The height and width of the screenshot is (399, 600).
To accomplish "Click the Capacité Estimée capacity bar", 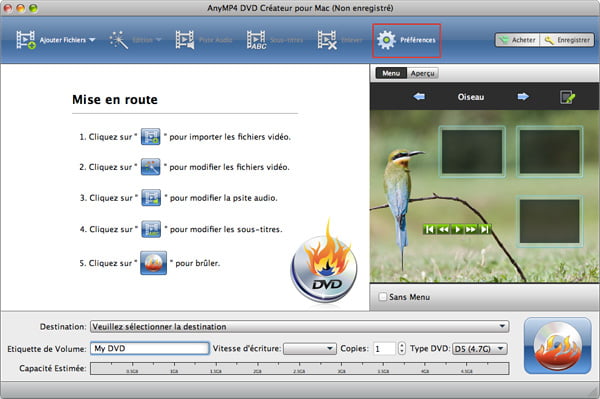I will [x=300, y=368].
